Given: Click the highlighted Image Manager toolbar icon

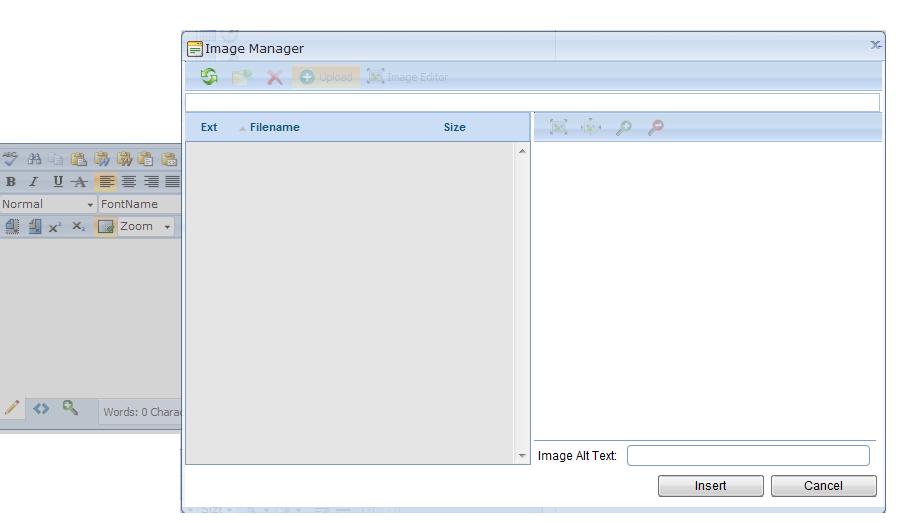Looking at the screenshot, I should [106, 226].
